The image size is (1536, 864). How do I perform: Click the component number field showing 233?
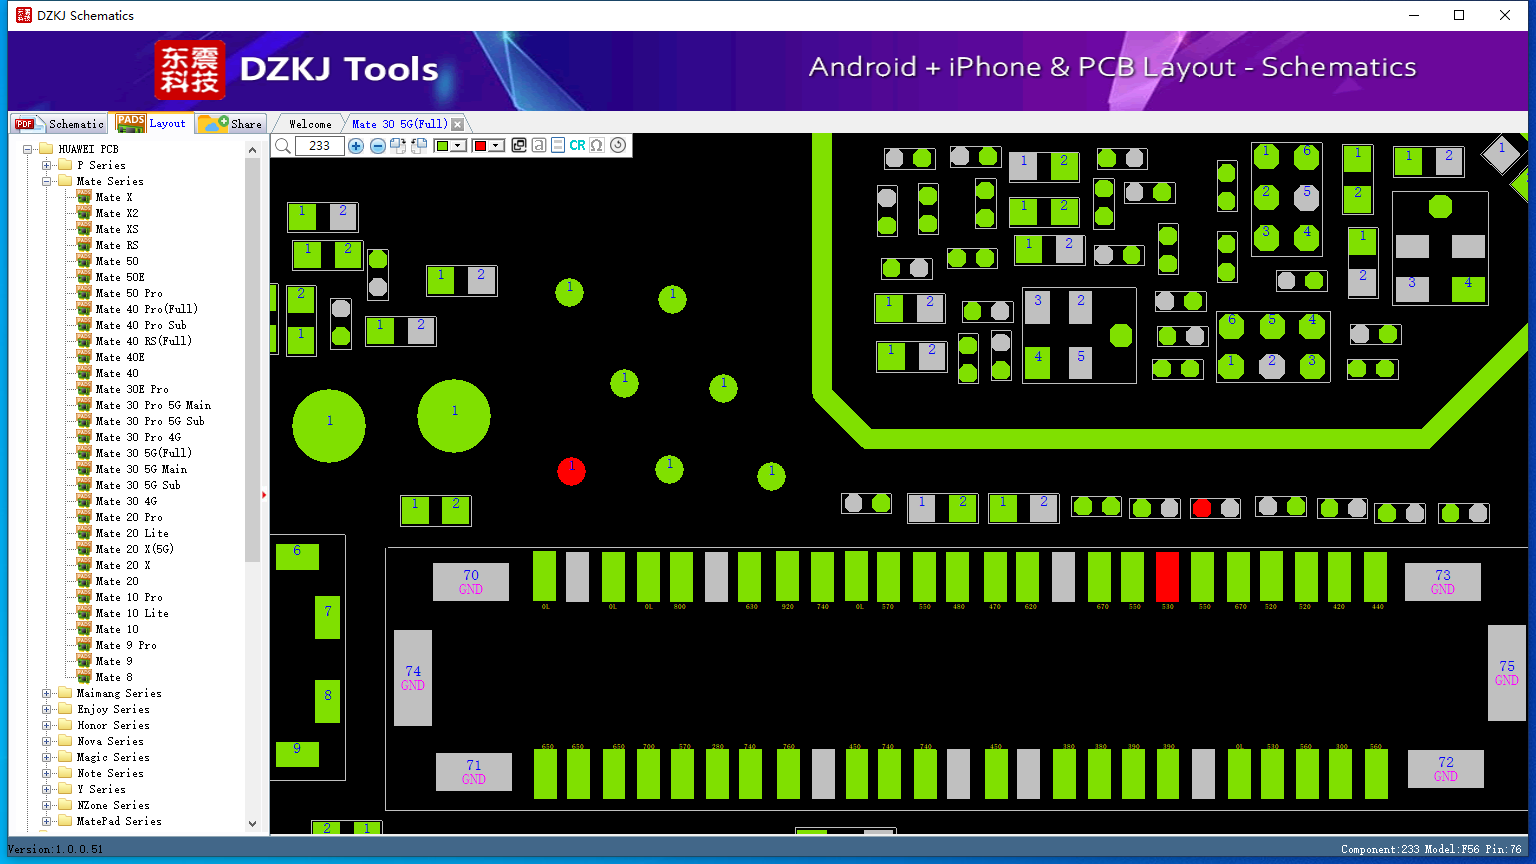tap(320, 146)
